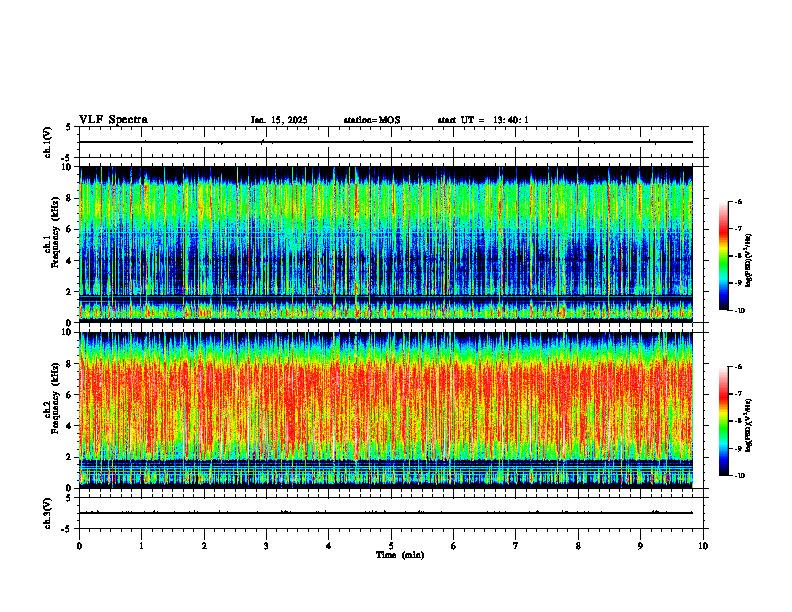
Task: Click time axis tick label 9
Action: 640,546
